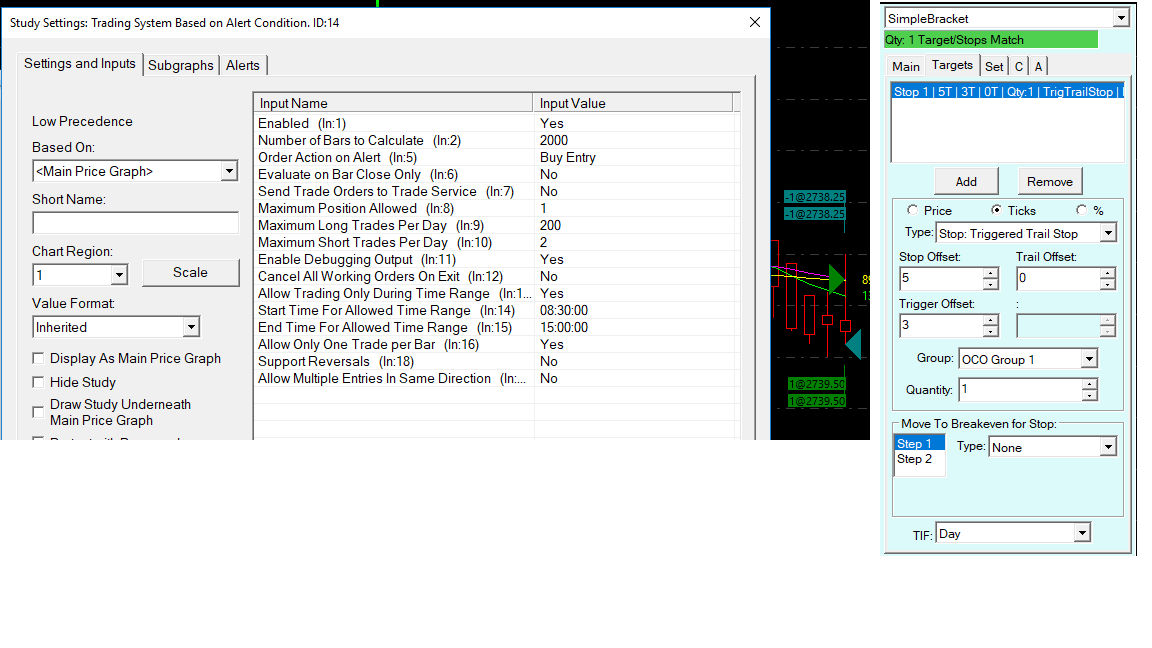This screenshot has height=648, width=1152.
Task: Increase the Quantity with up arrow
Action: click(1090, 385)
